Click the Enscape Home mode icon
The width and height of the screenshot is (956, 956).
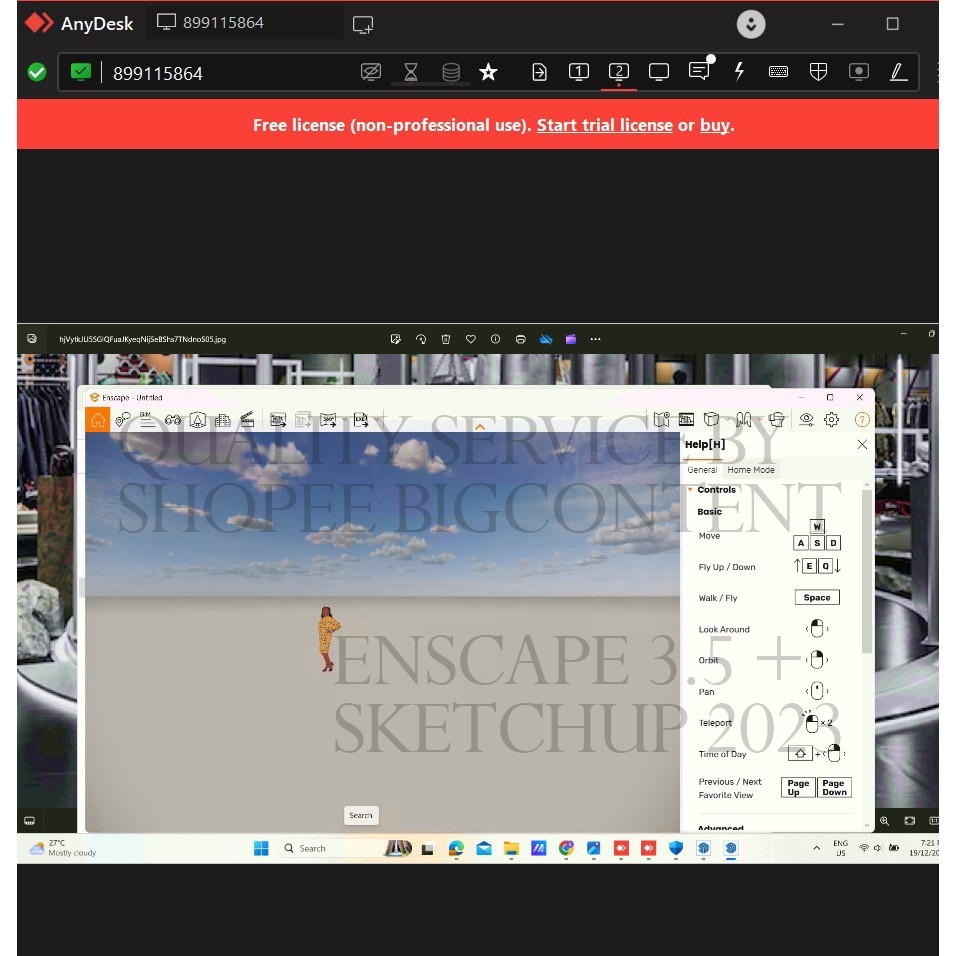pos(97,420)
